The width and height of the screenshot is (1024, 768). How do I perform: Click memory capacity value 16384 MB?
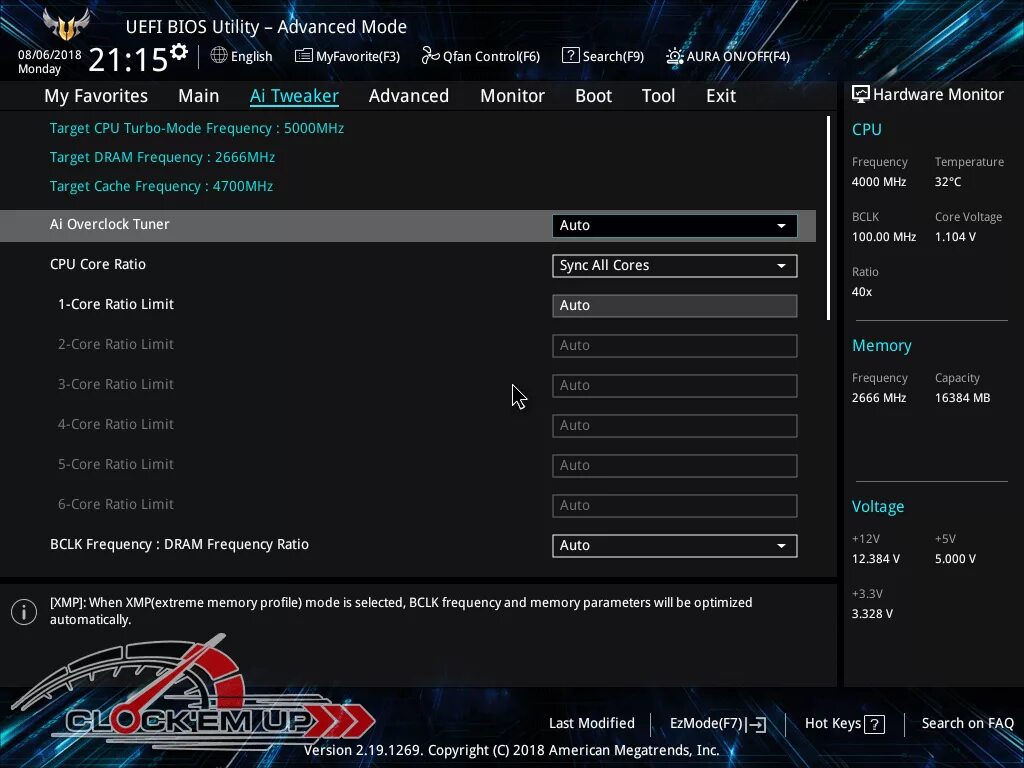[962, 398]
